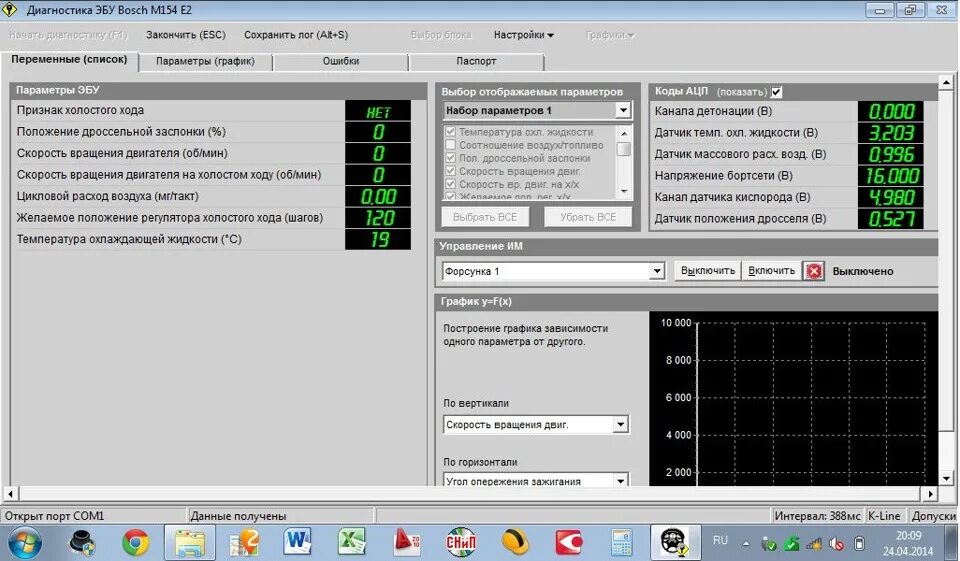Screen dimensions: 960x561
Task: Open the calculator icon in the taskbar
Action: point(622,543)
